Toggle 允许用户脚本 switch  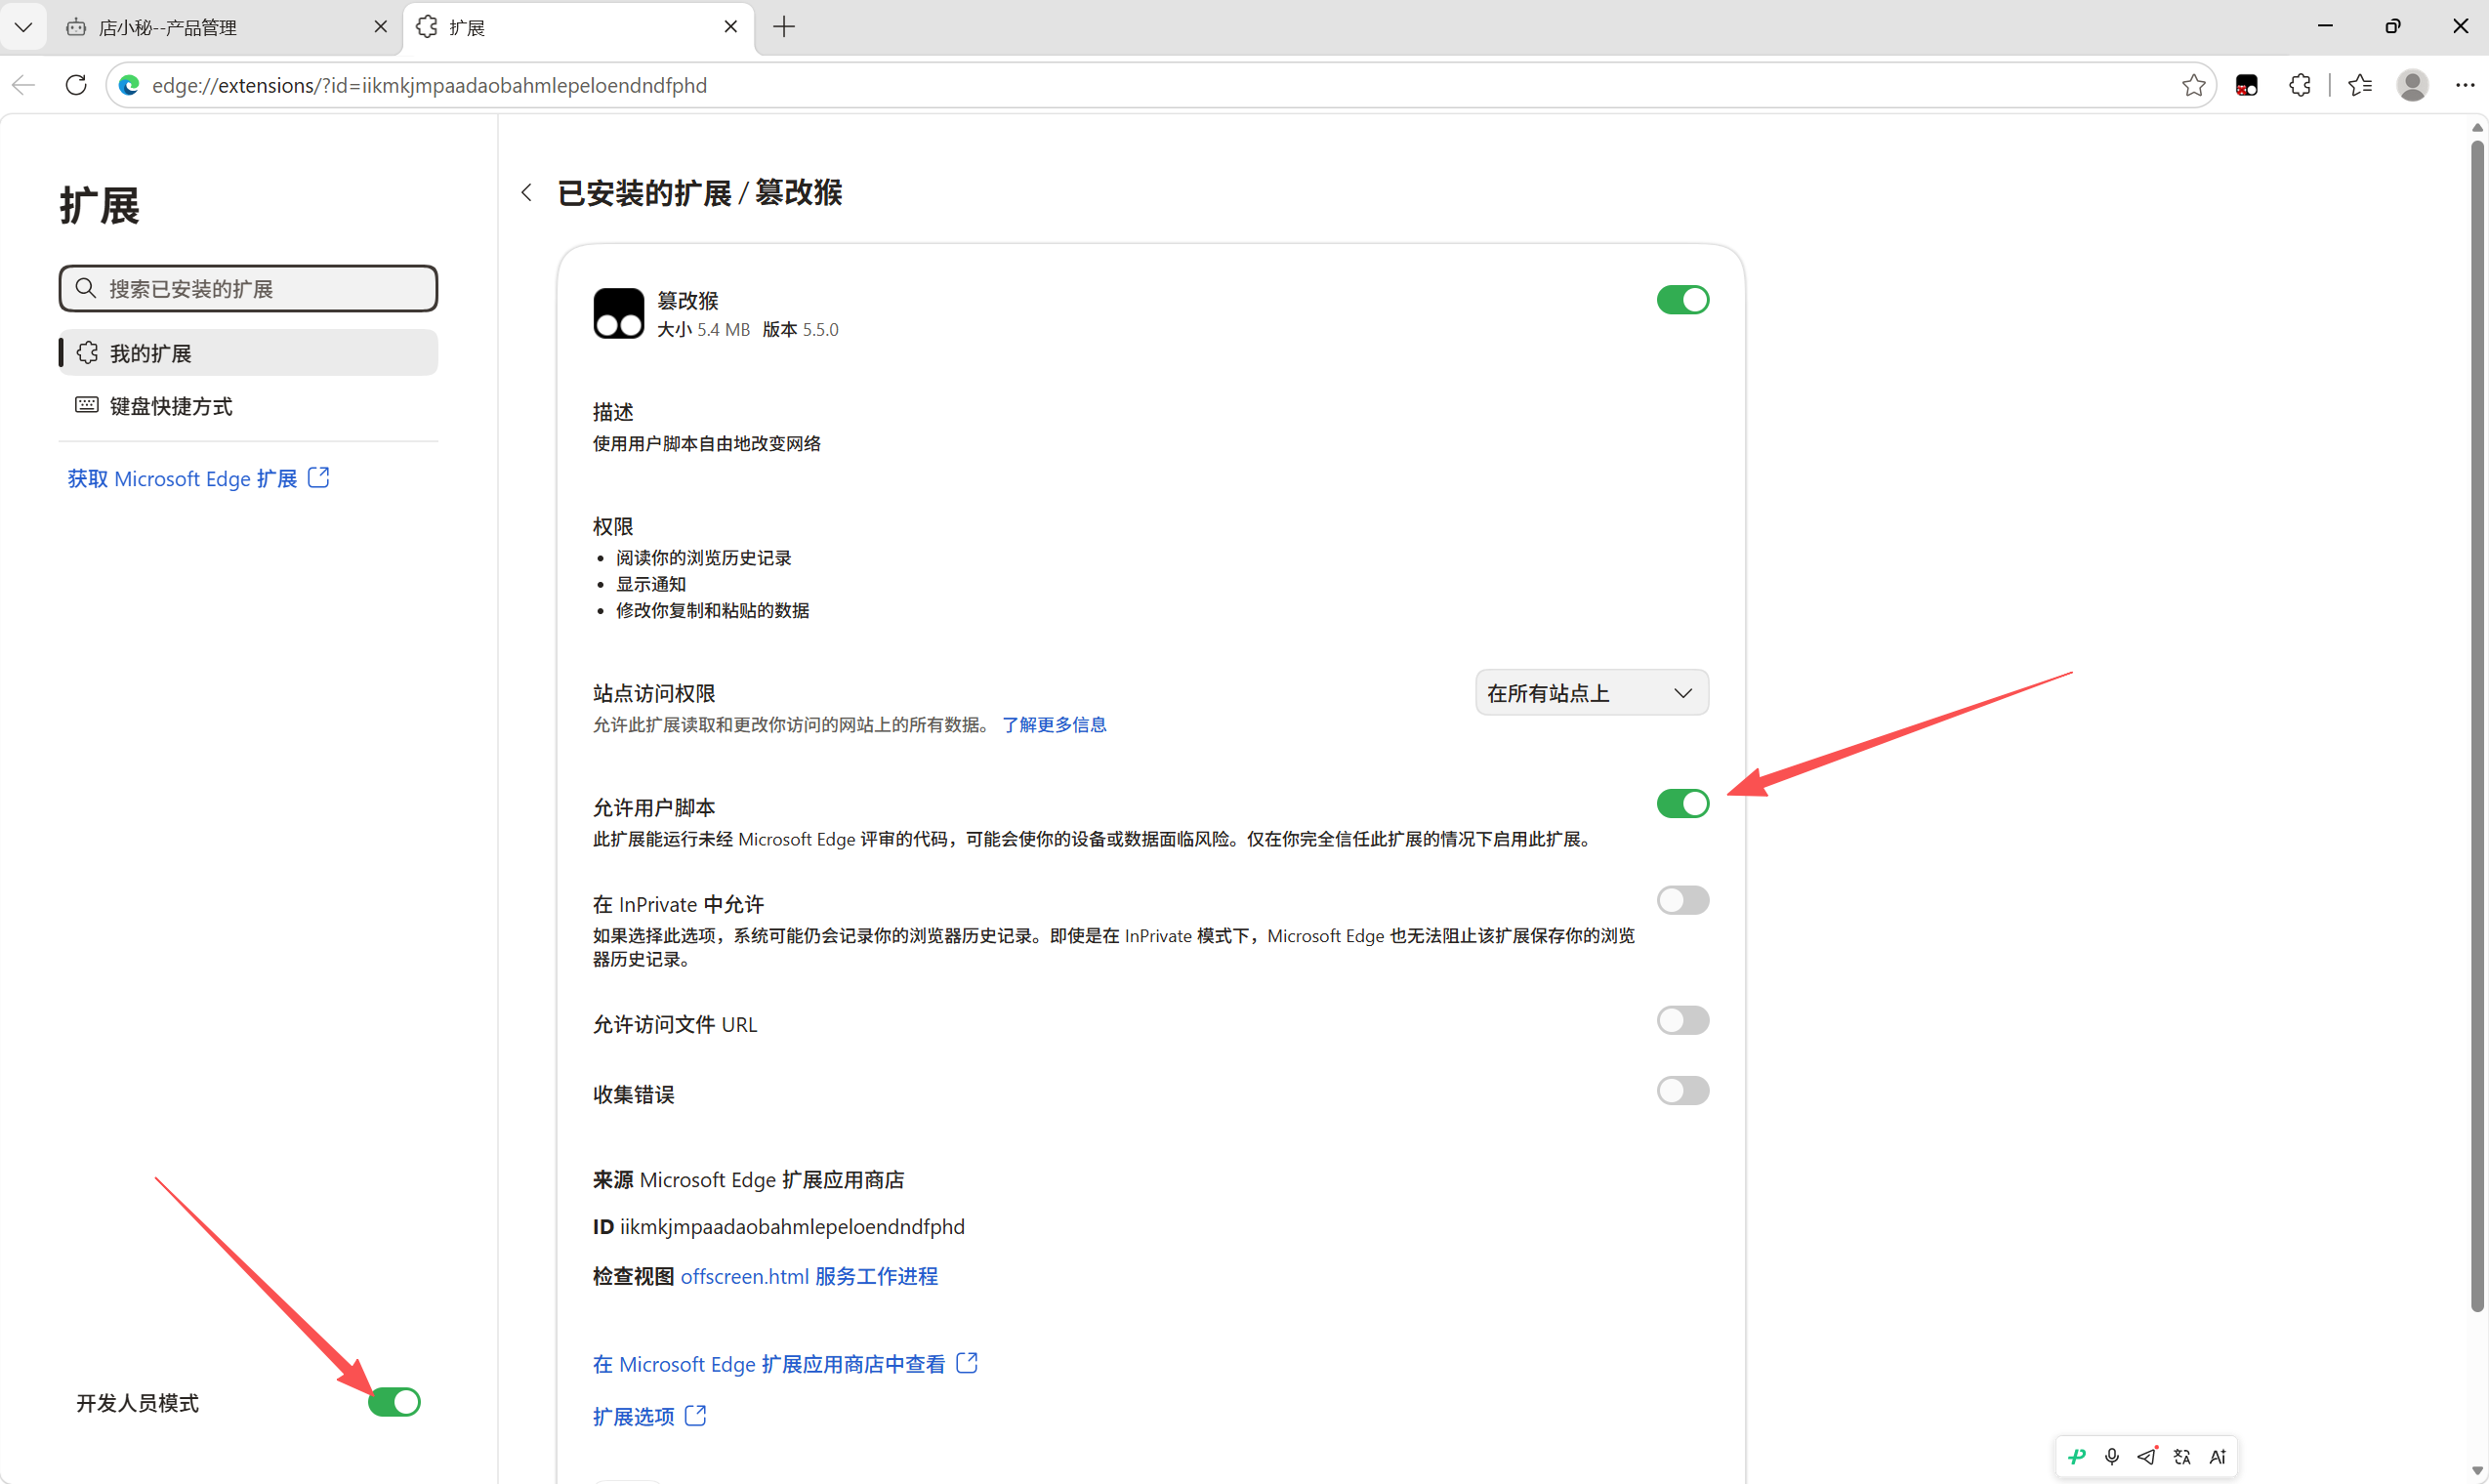[x=1682, y=803]
